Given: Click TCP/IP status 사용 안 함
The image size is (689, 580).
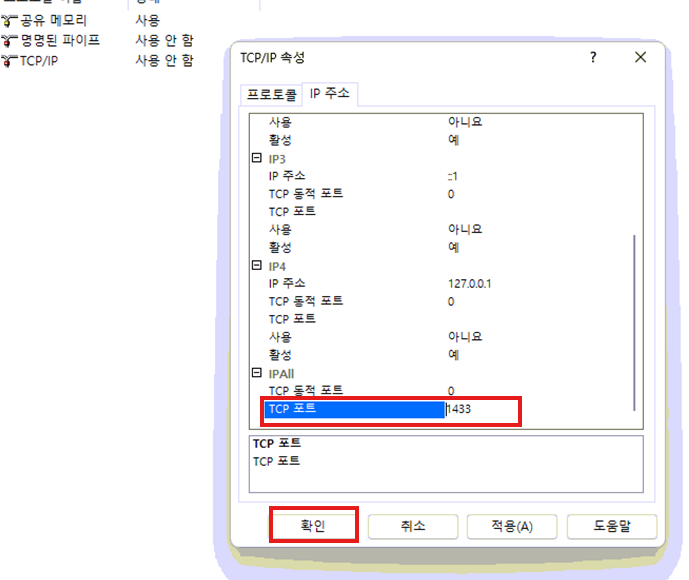Looking at the screenshot, I should 164,61.
